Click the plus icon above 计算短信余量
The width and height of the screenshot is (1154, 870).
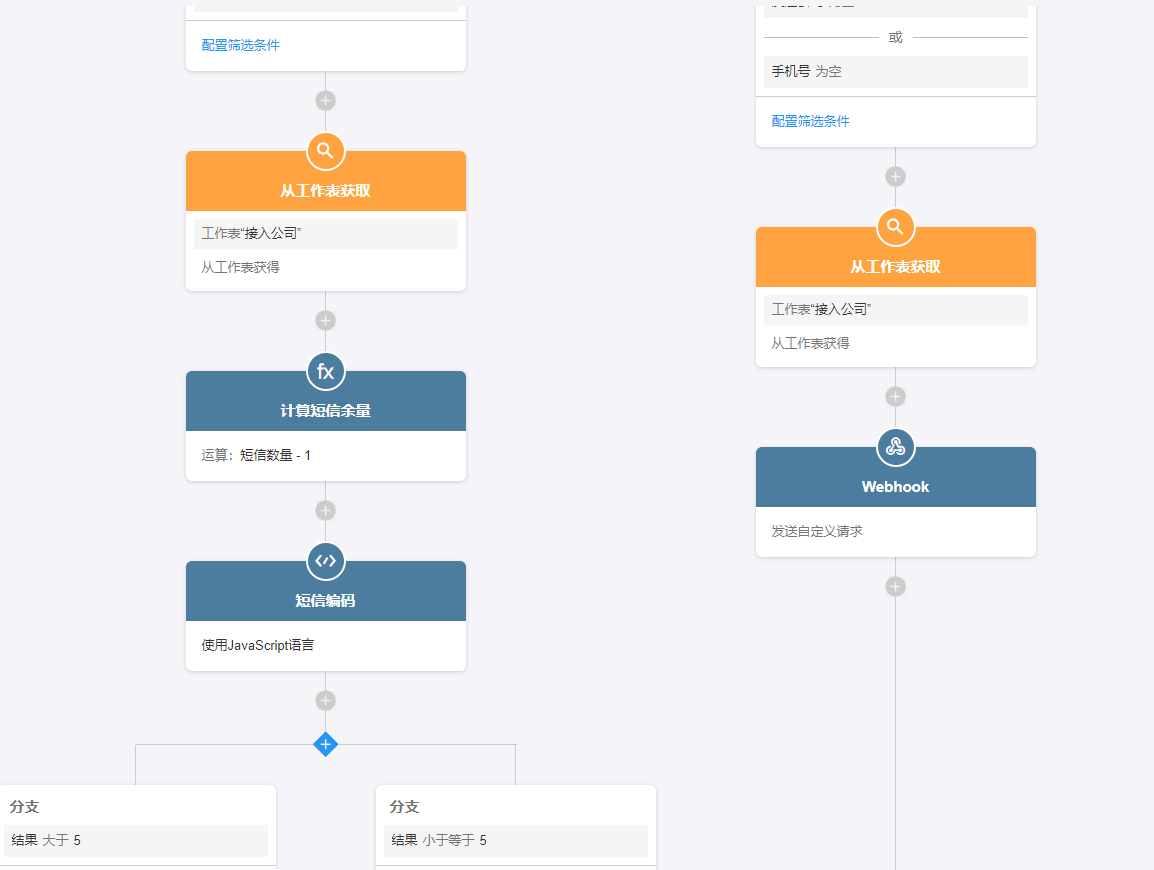pos(325,320)
